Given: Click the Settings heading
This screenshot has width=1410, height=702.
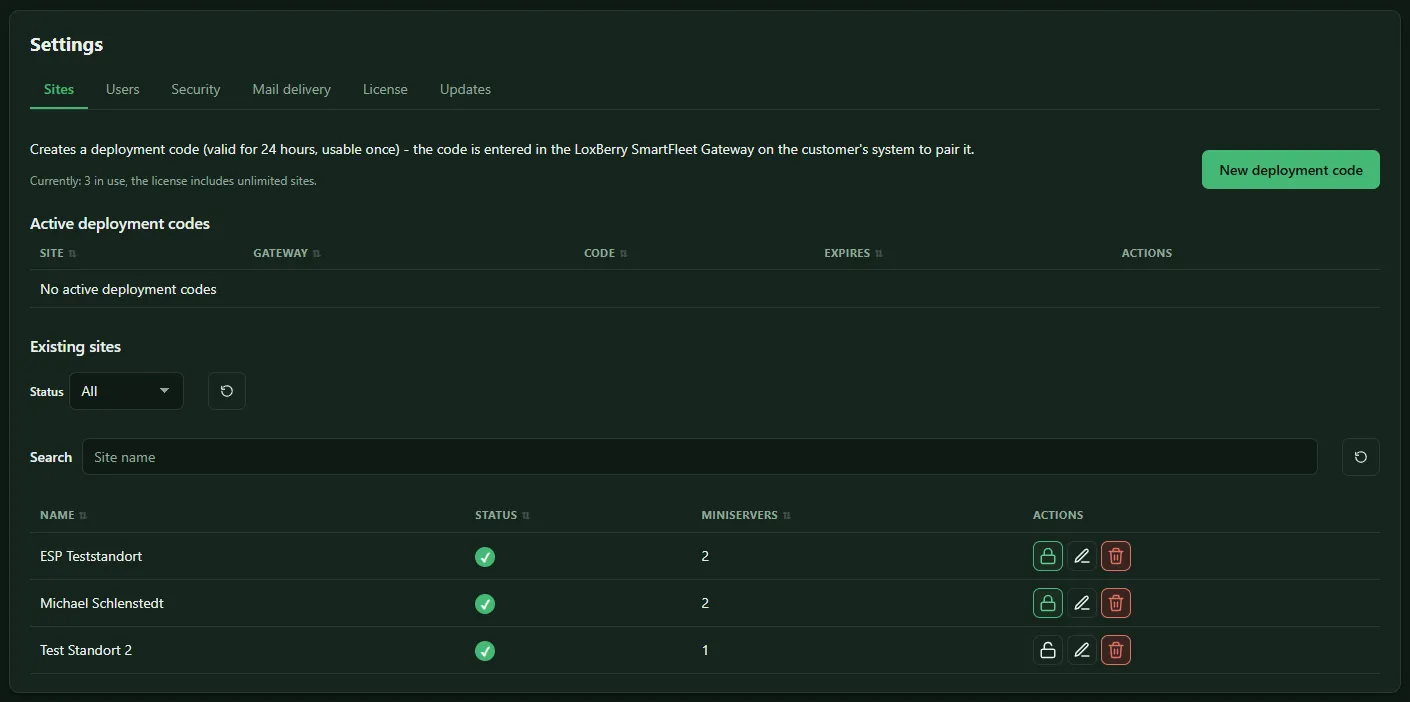Looking at the screenshot, I should coord(66,44).
